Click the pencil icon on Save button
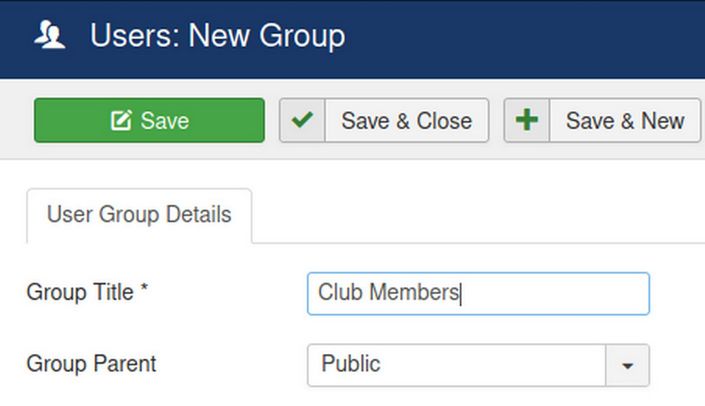The height and width of the screenshot is (406, 705). [122, 121]
